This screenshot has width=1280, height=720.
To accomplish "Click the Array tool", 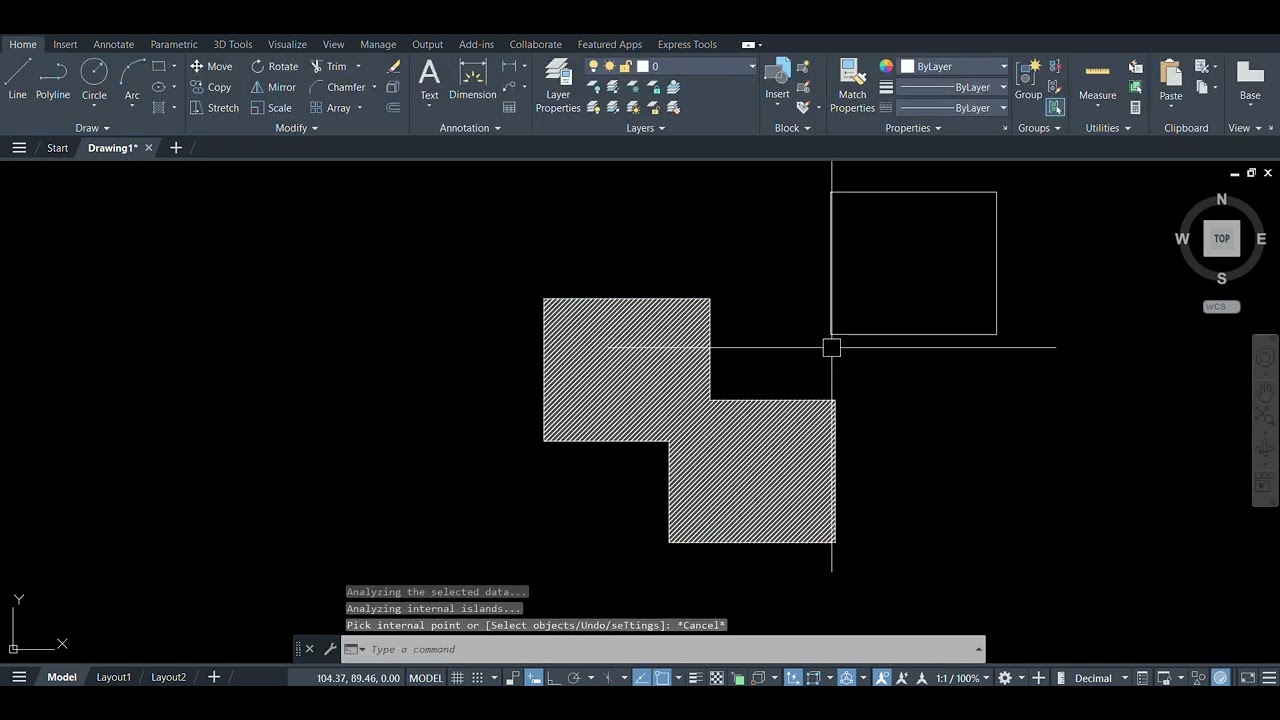I will (330, 108).
